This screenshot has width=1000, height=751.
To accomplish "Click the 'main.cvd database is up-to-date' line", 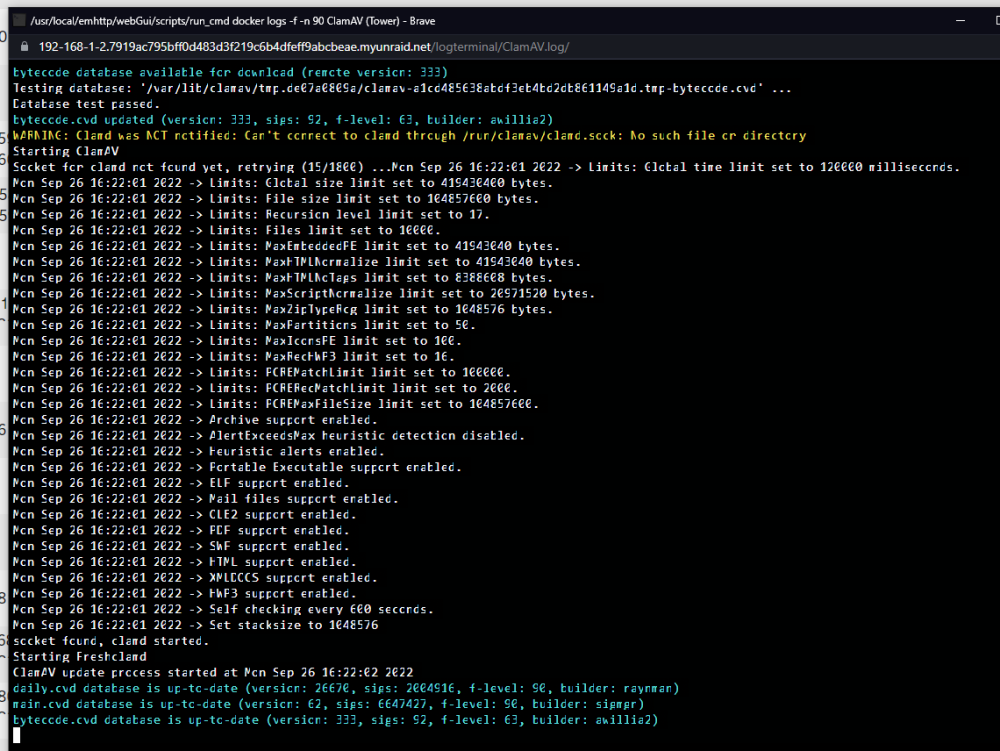I will pyautogui.click(x=328, y=704).
